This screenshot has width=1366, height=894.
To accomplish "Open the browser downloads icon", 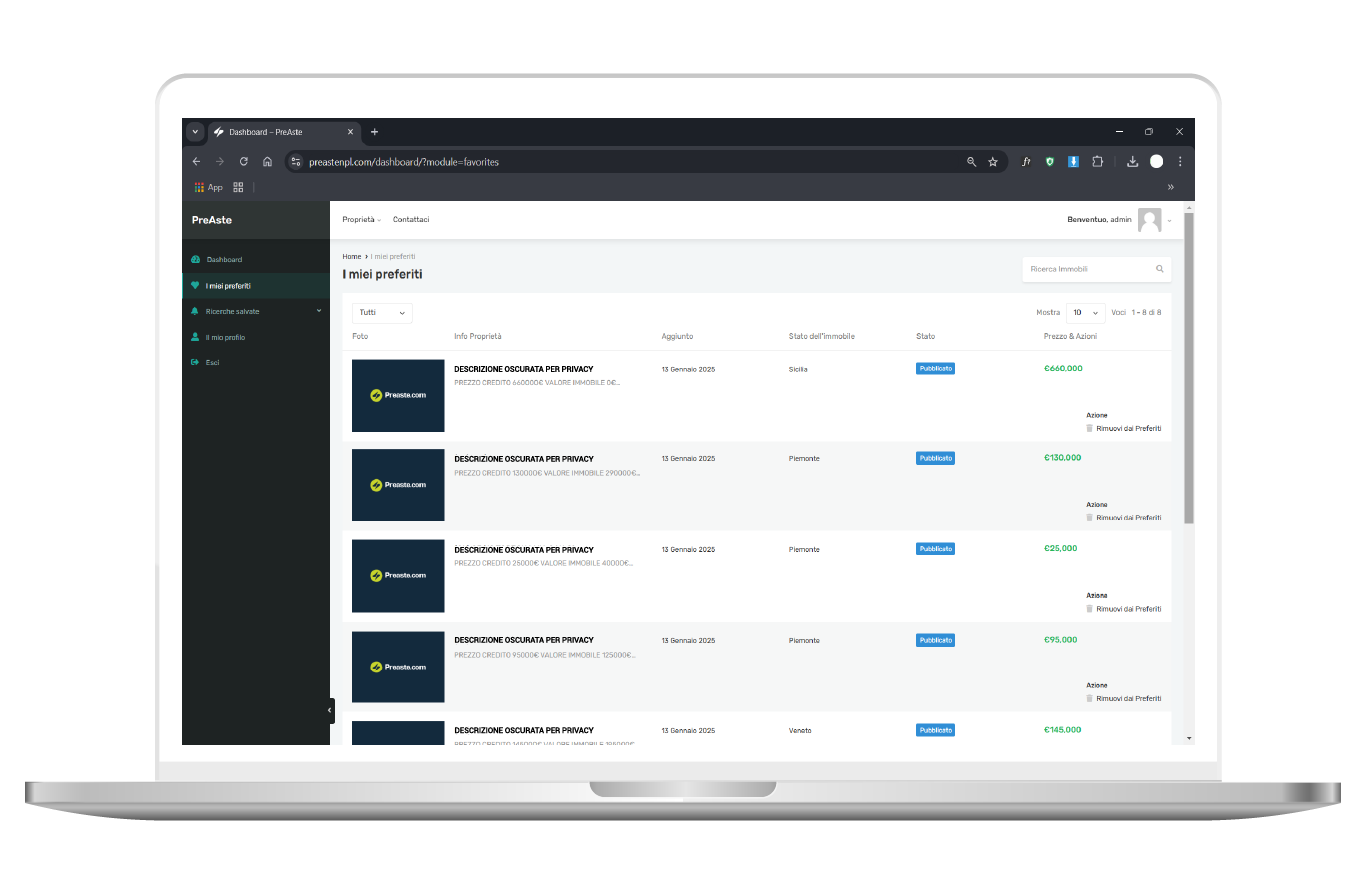I will point(1133,161).
